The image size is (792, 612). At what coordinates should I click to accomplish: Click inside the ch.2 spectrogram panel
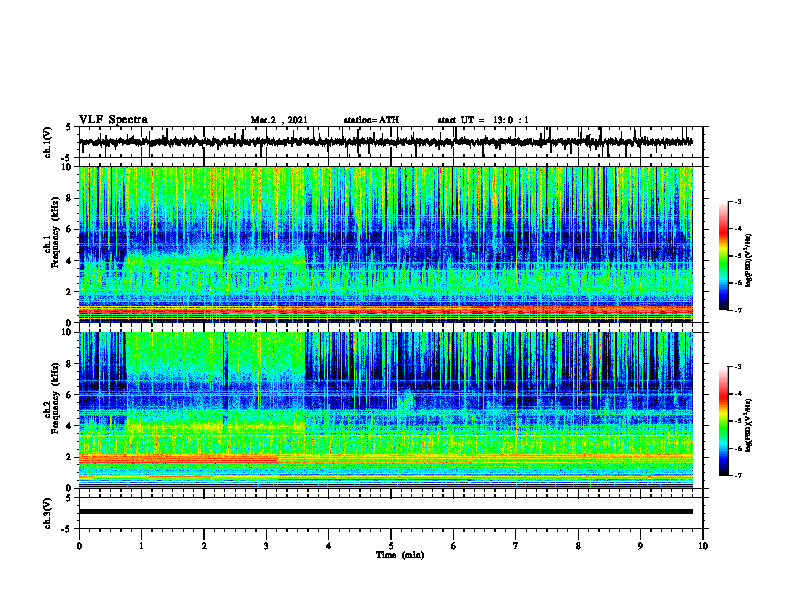[386, 410]
